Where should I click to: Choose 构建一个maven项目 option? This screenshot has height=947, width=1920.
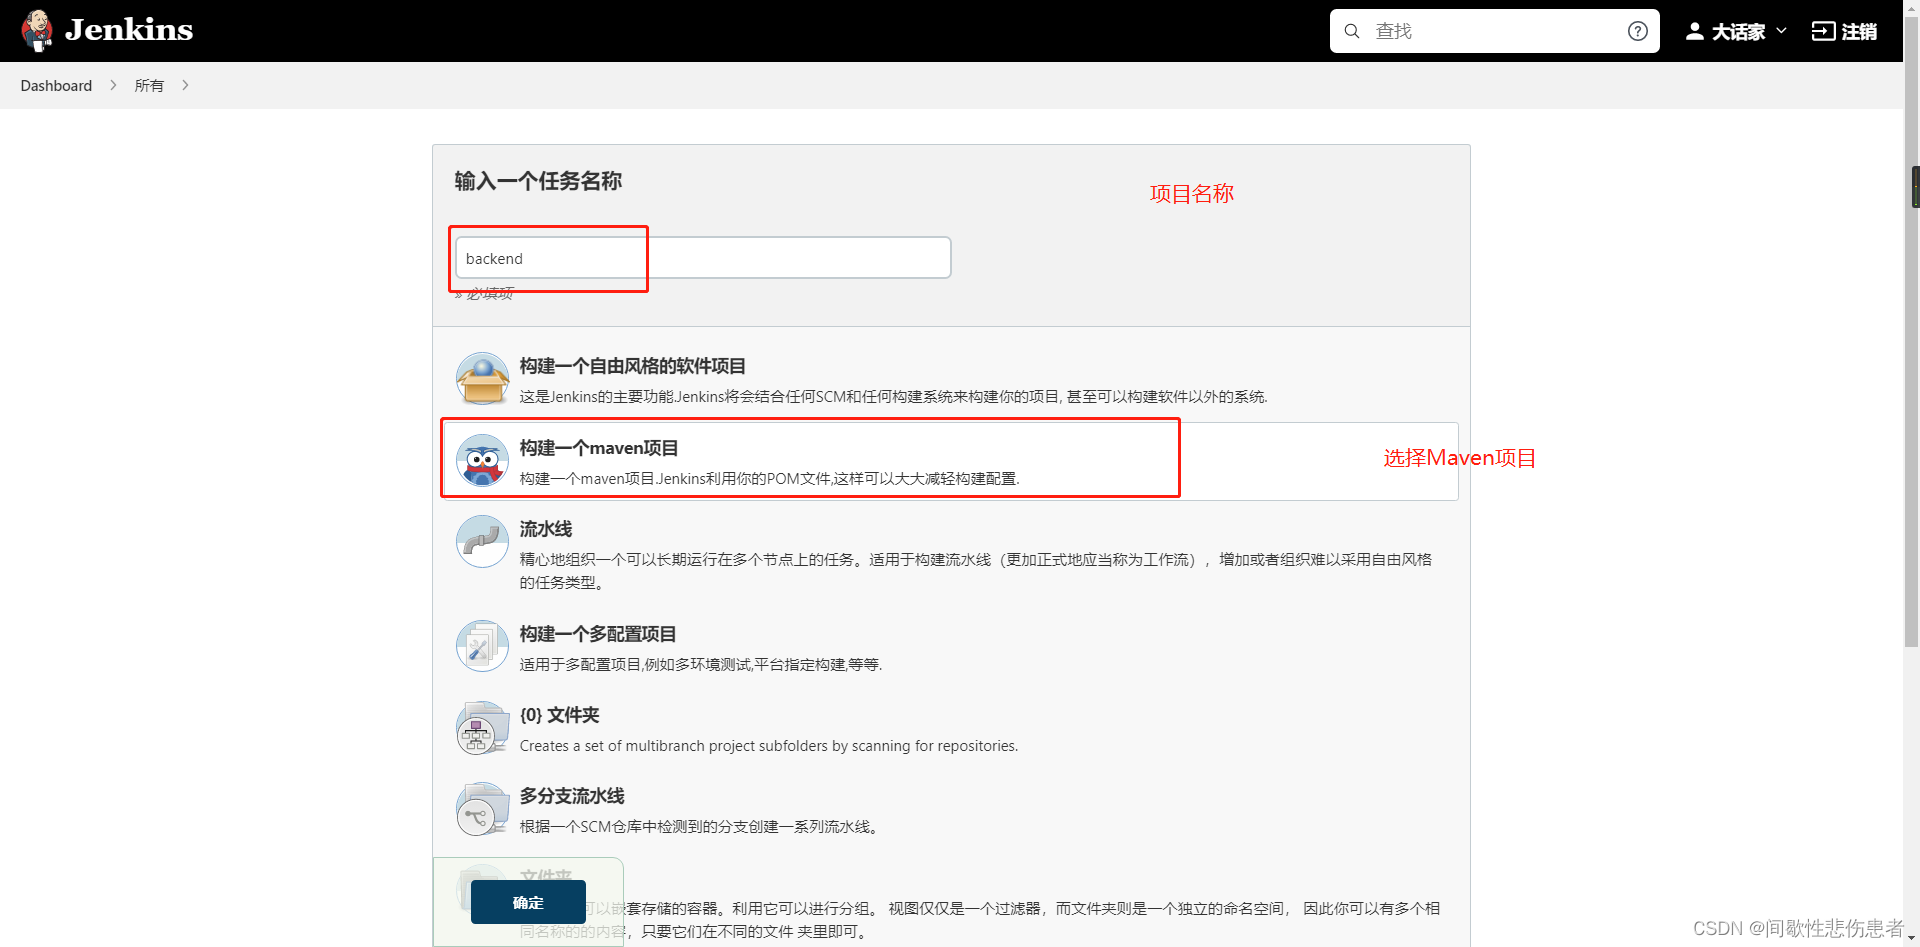pos(599,448)
